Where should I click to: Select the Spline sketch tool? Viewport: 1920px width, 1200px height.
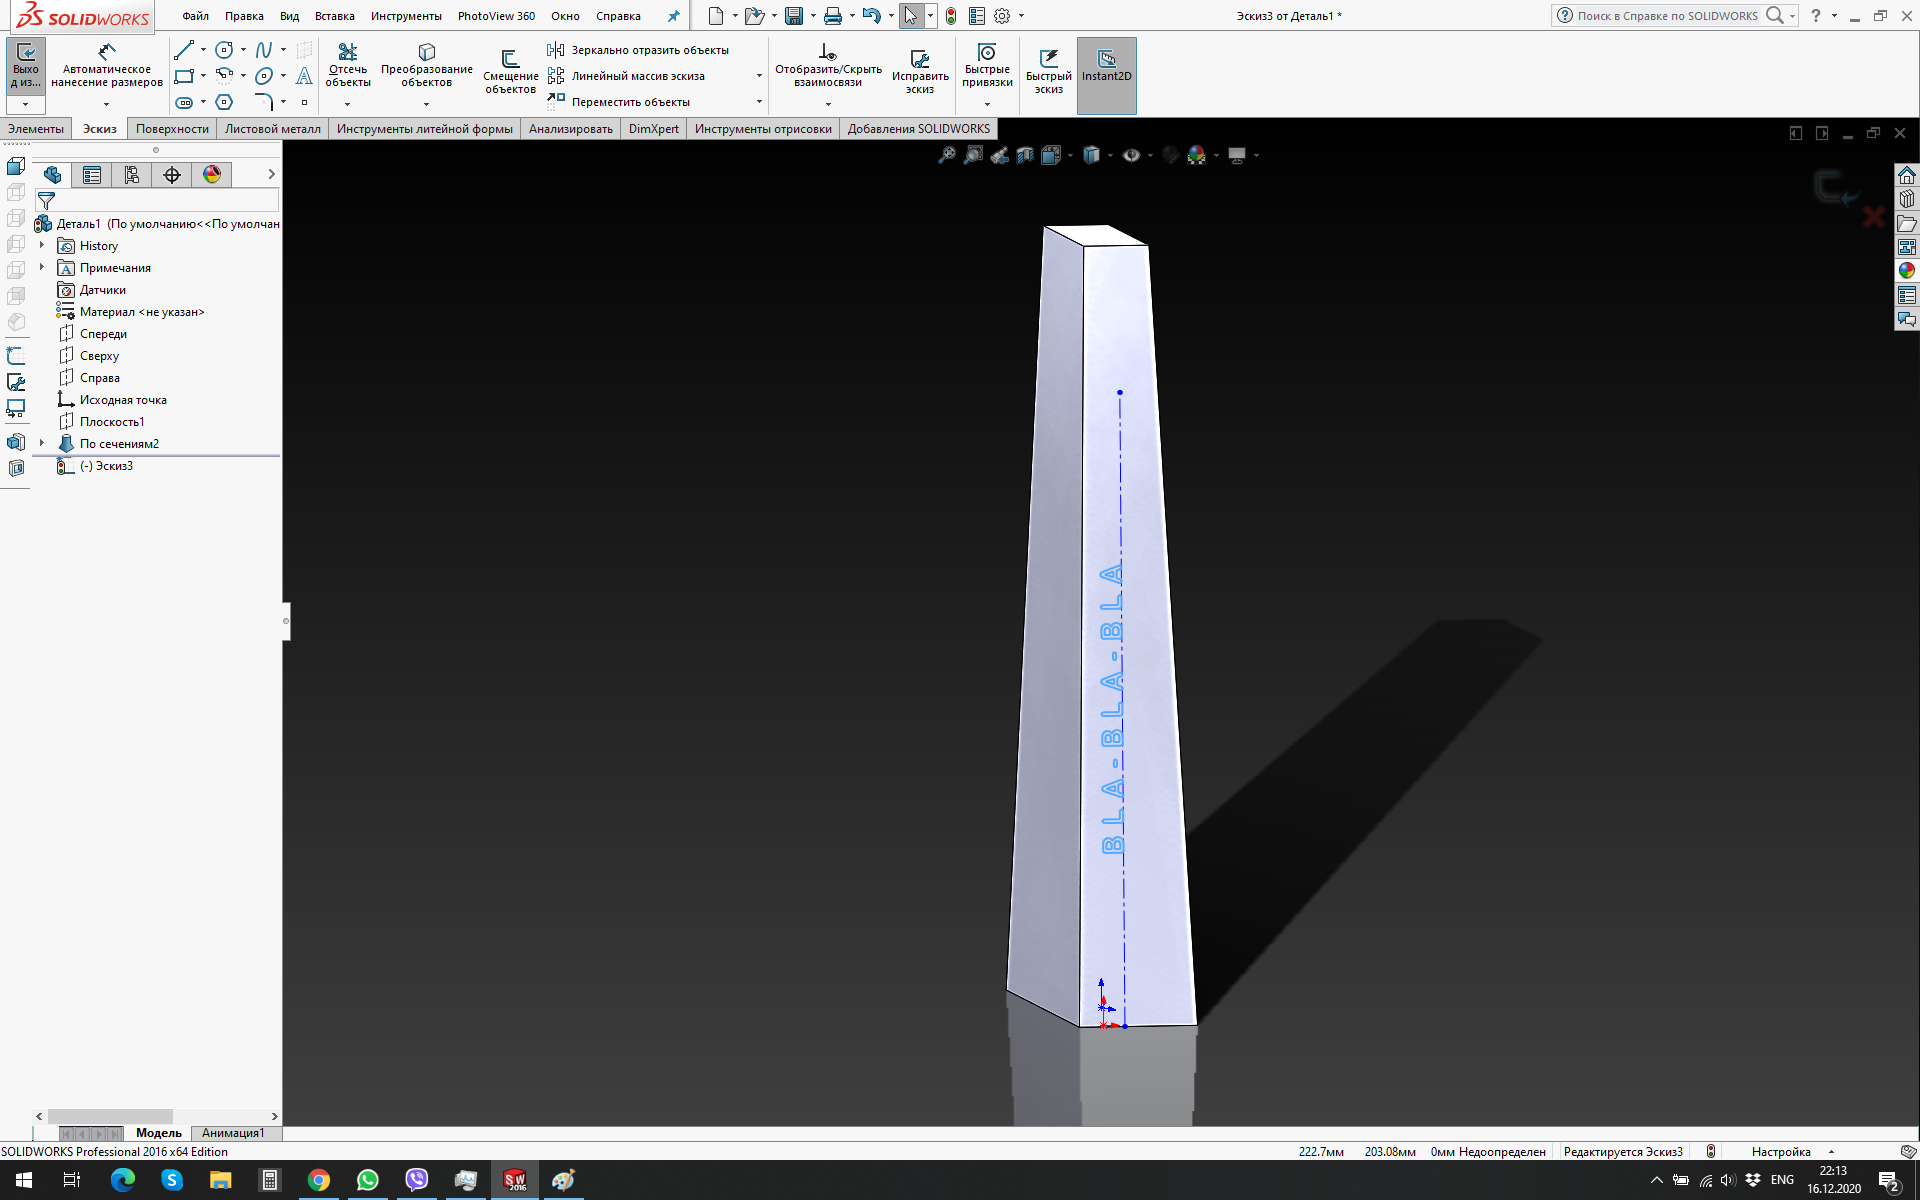click(264, 50)
